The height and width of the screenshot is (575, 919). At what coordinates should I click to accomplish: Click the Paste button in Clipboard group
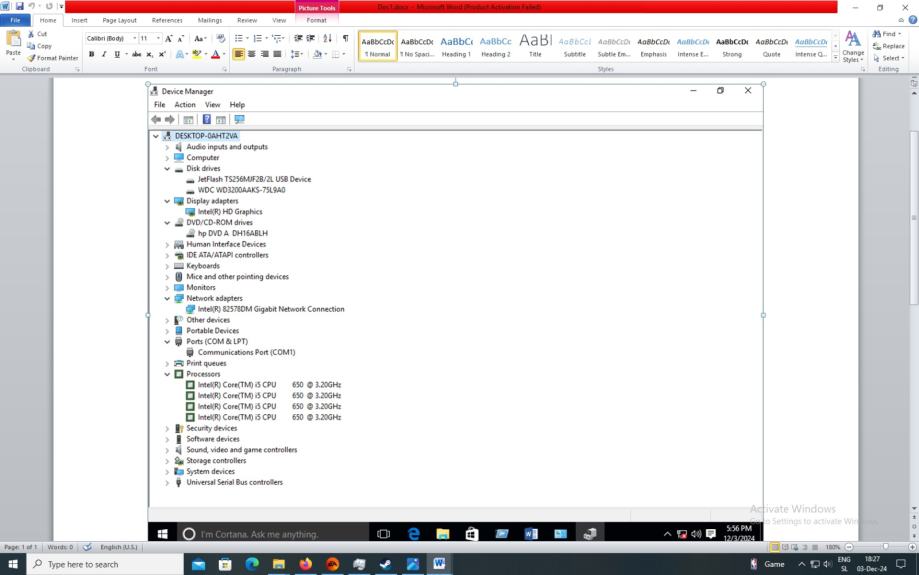point(13,43)
